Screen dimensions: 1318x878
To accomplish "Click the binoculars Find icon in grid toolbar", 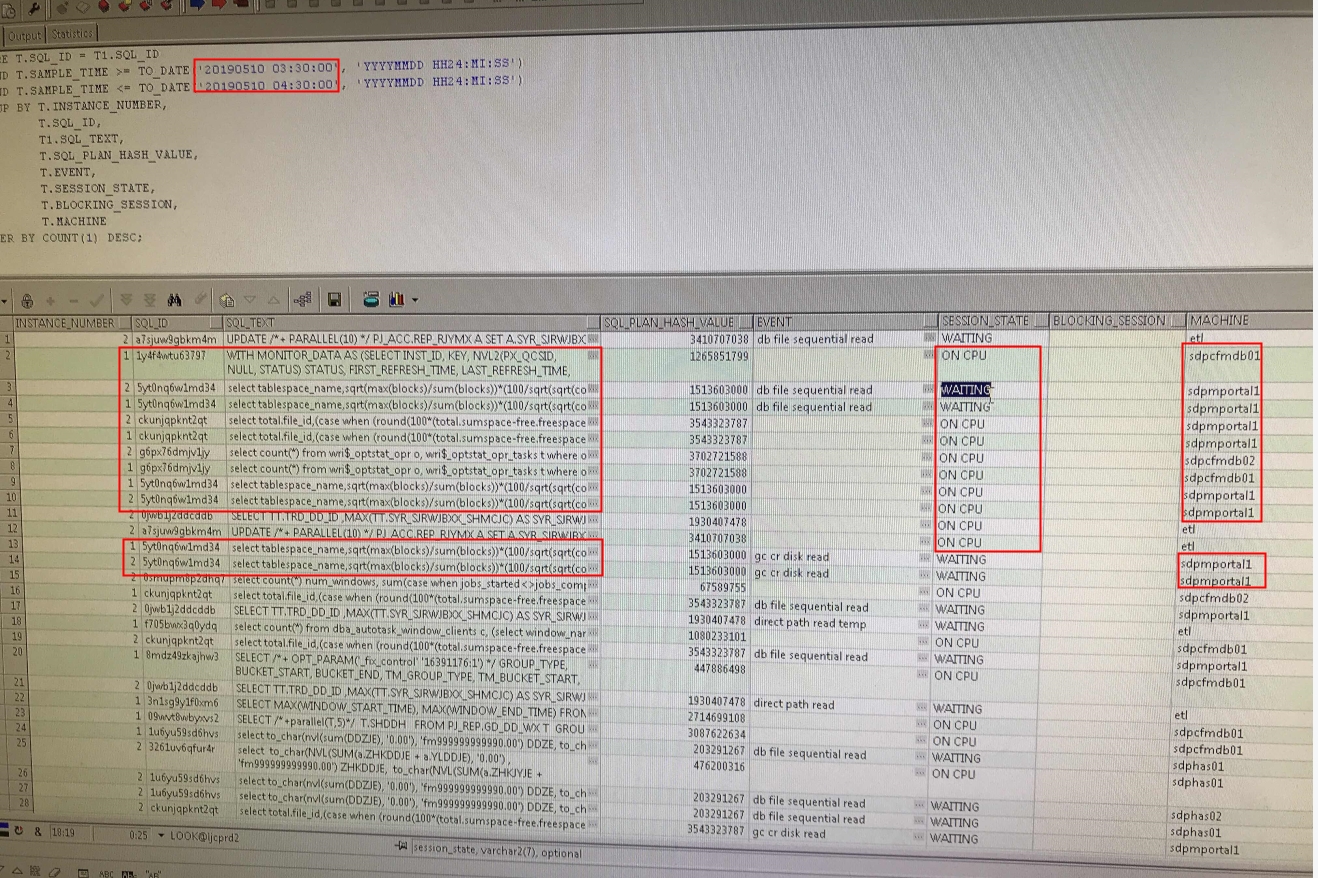I will [174, 299].
